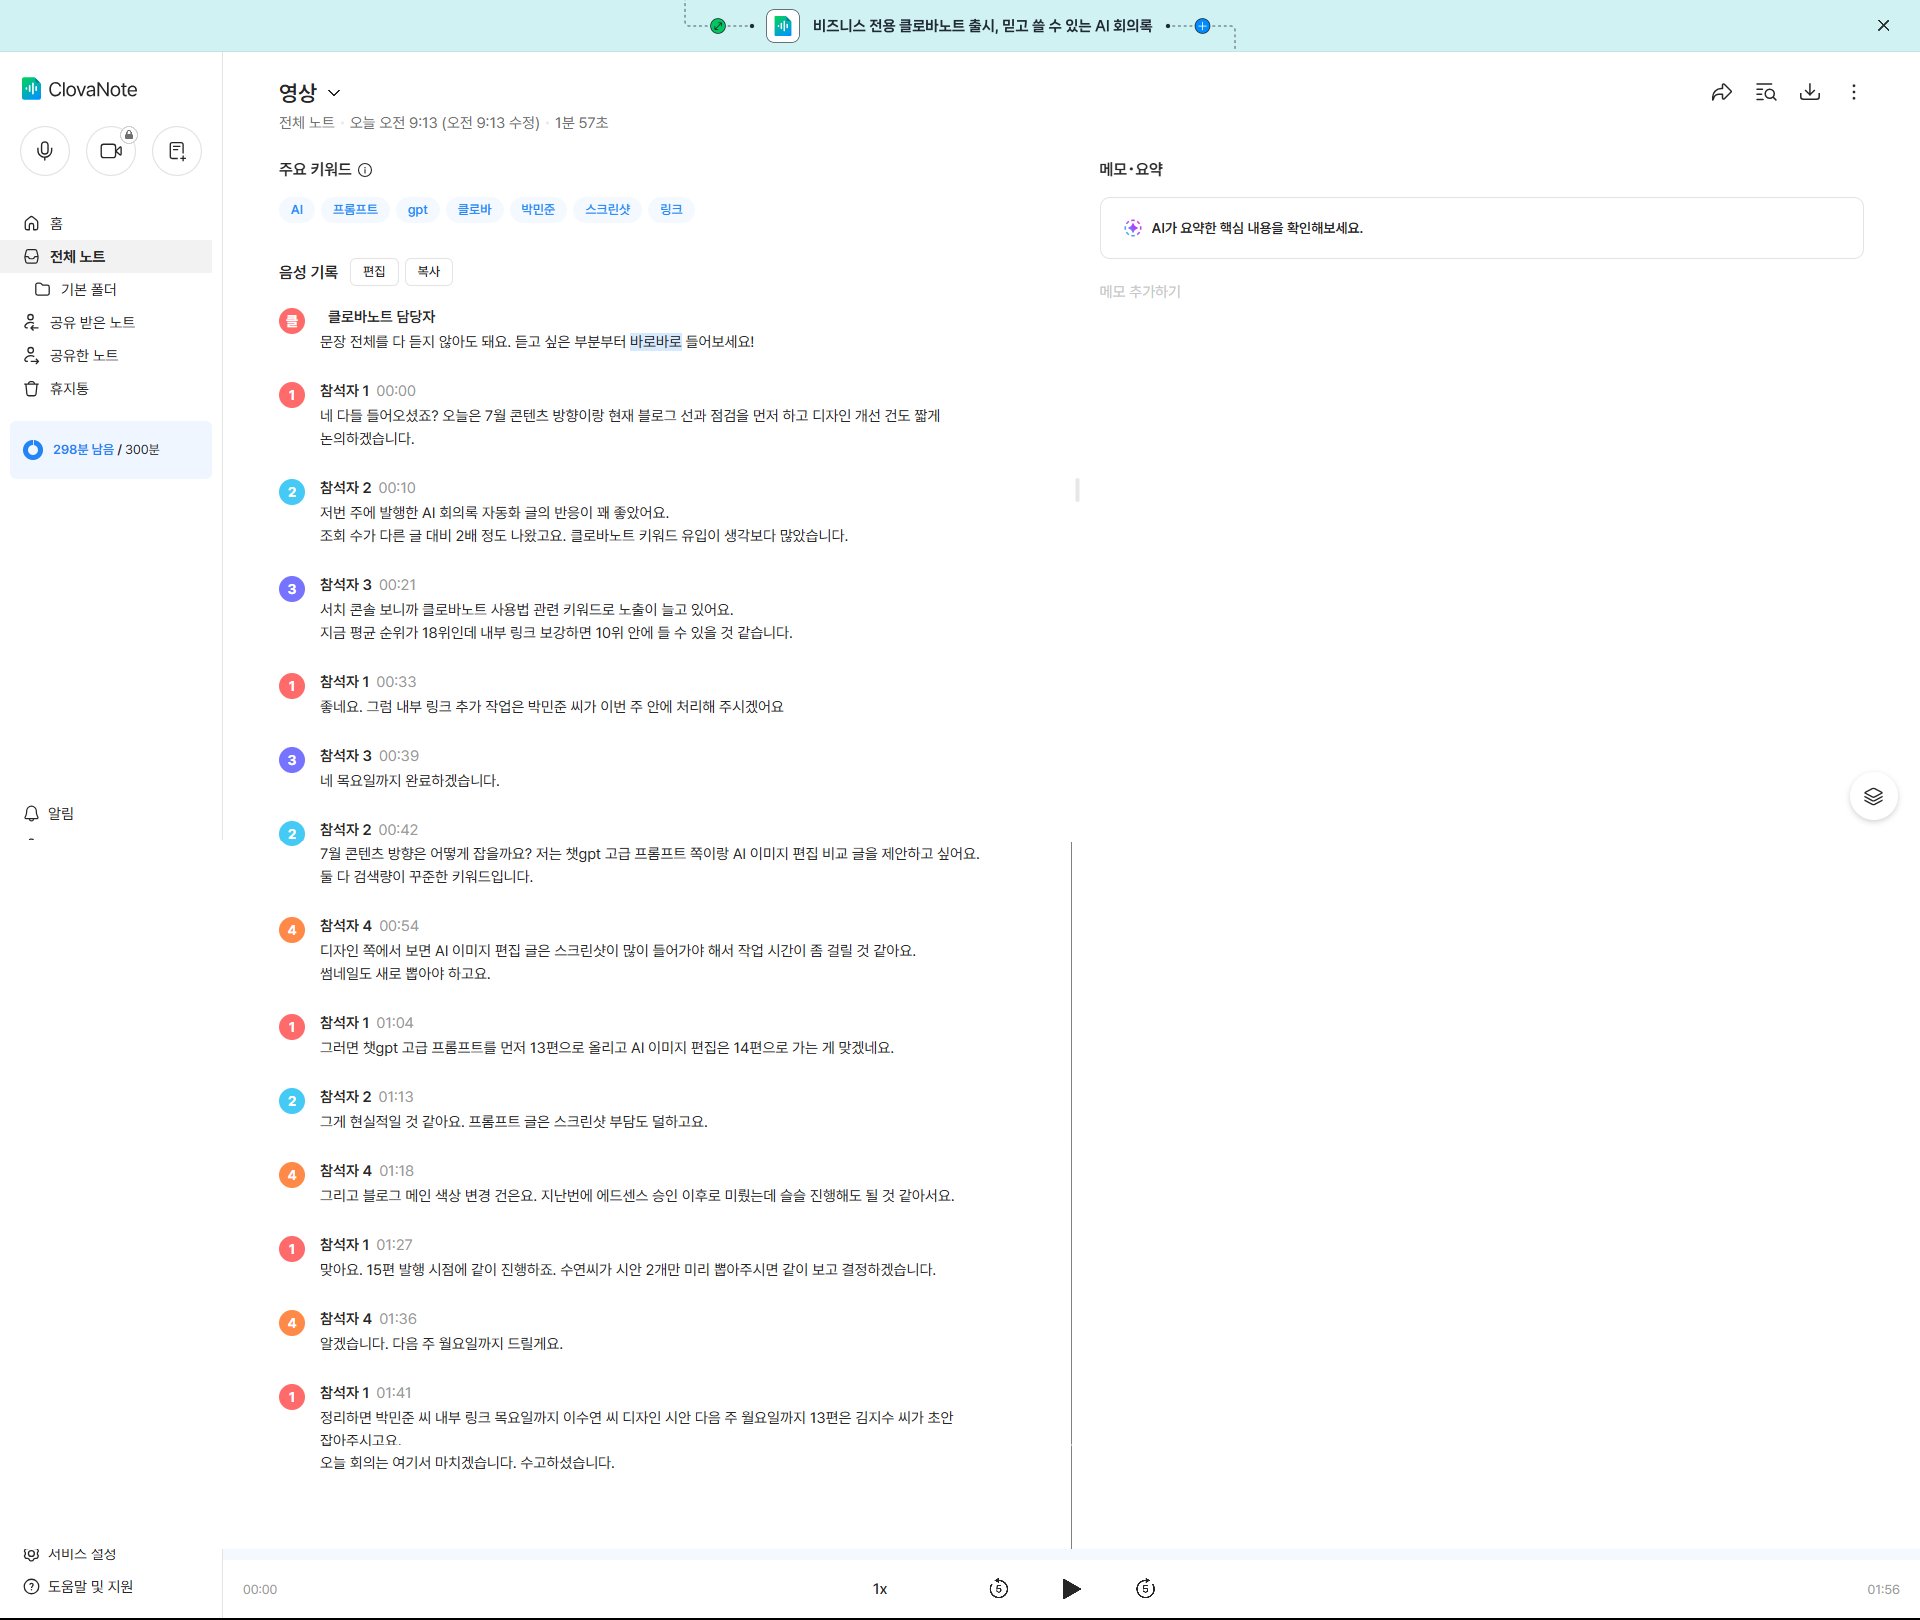The width and height of the screenshot is (1920, 1620).
Task: Share the note using the arrow icon
Action: click(x=1721, y=92)
